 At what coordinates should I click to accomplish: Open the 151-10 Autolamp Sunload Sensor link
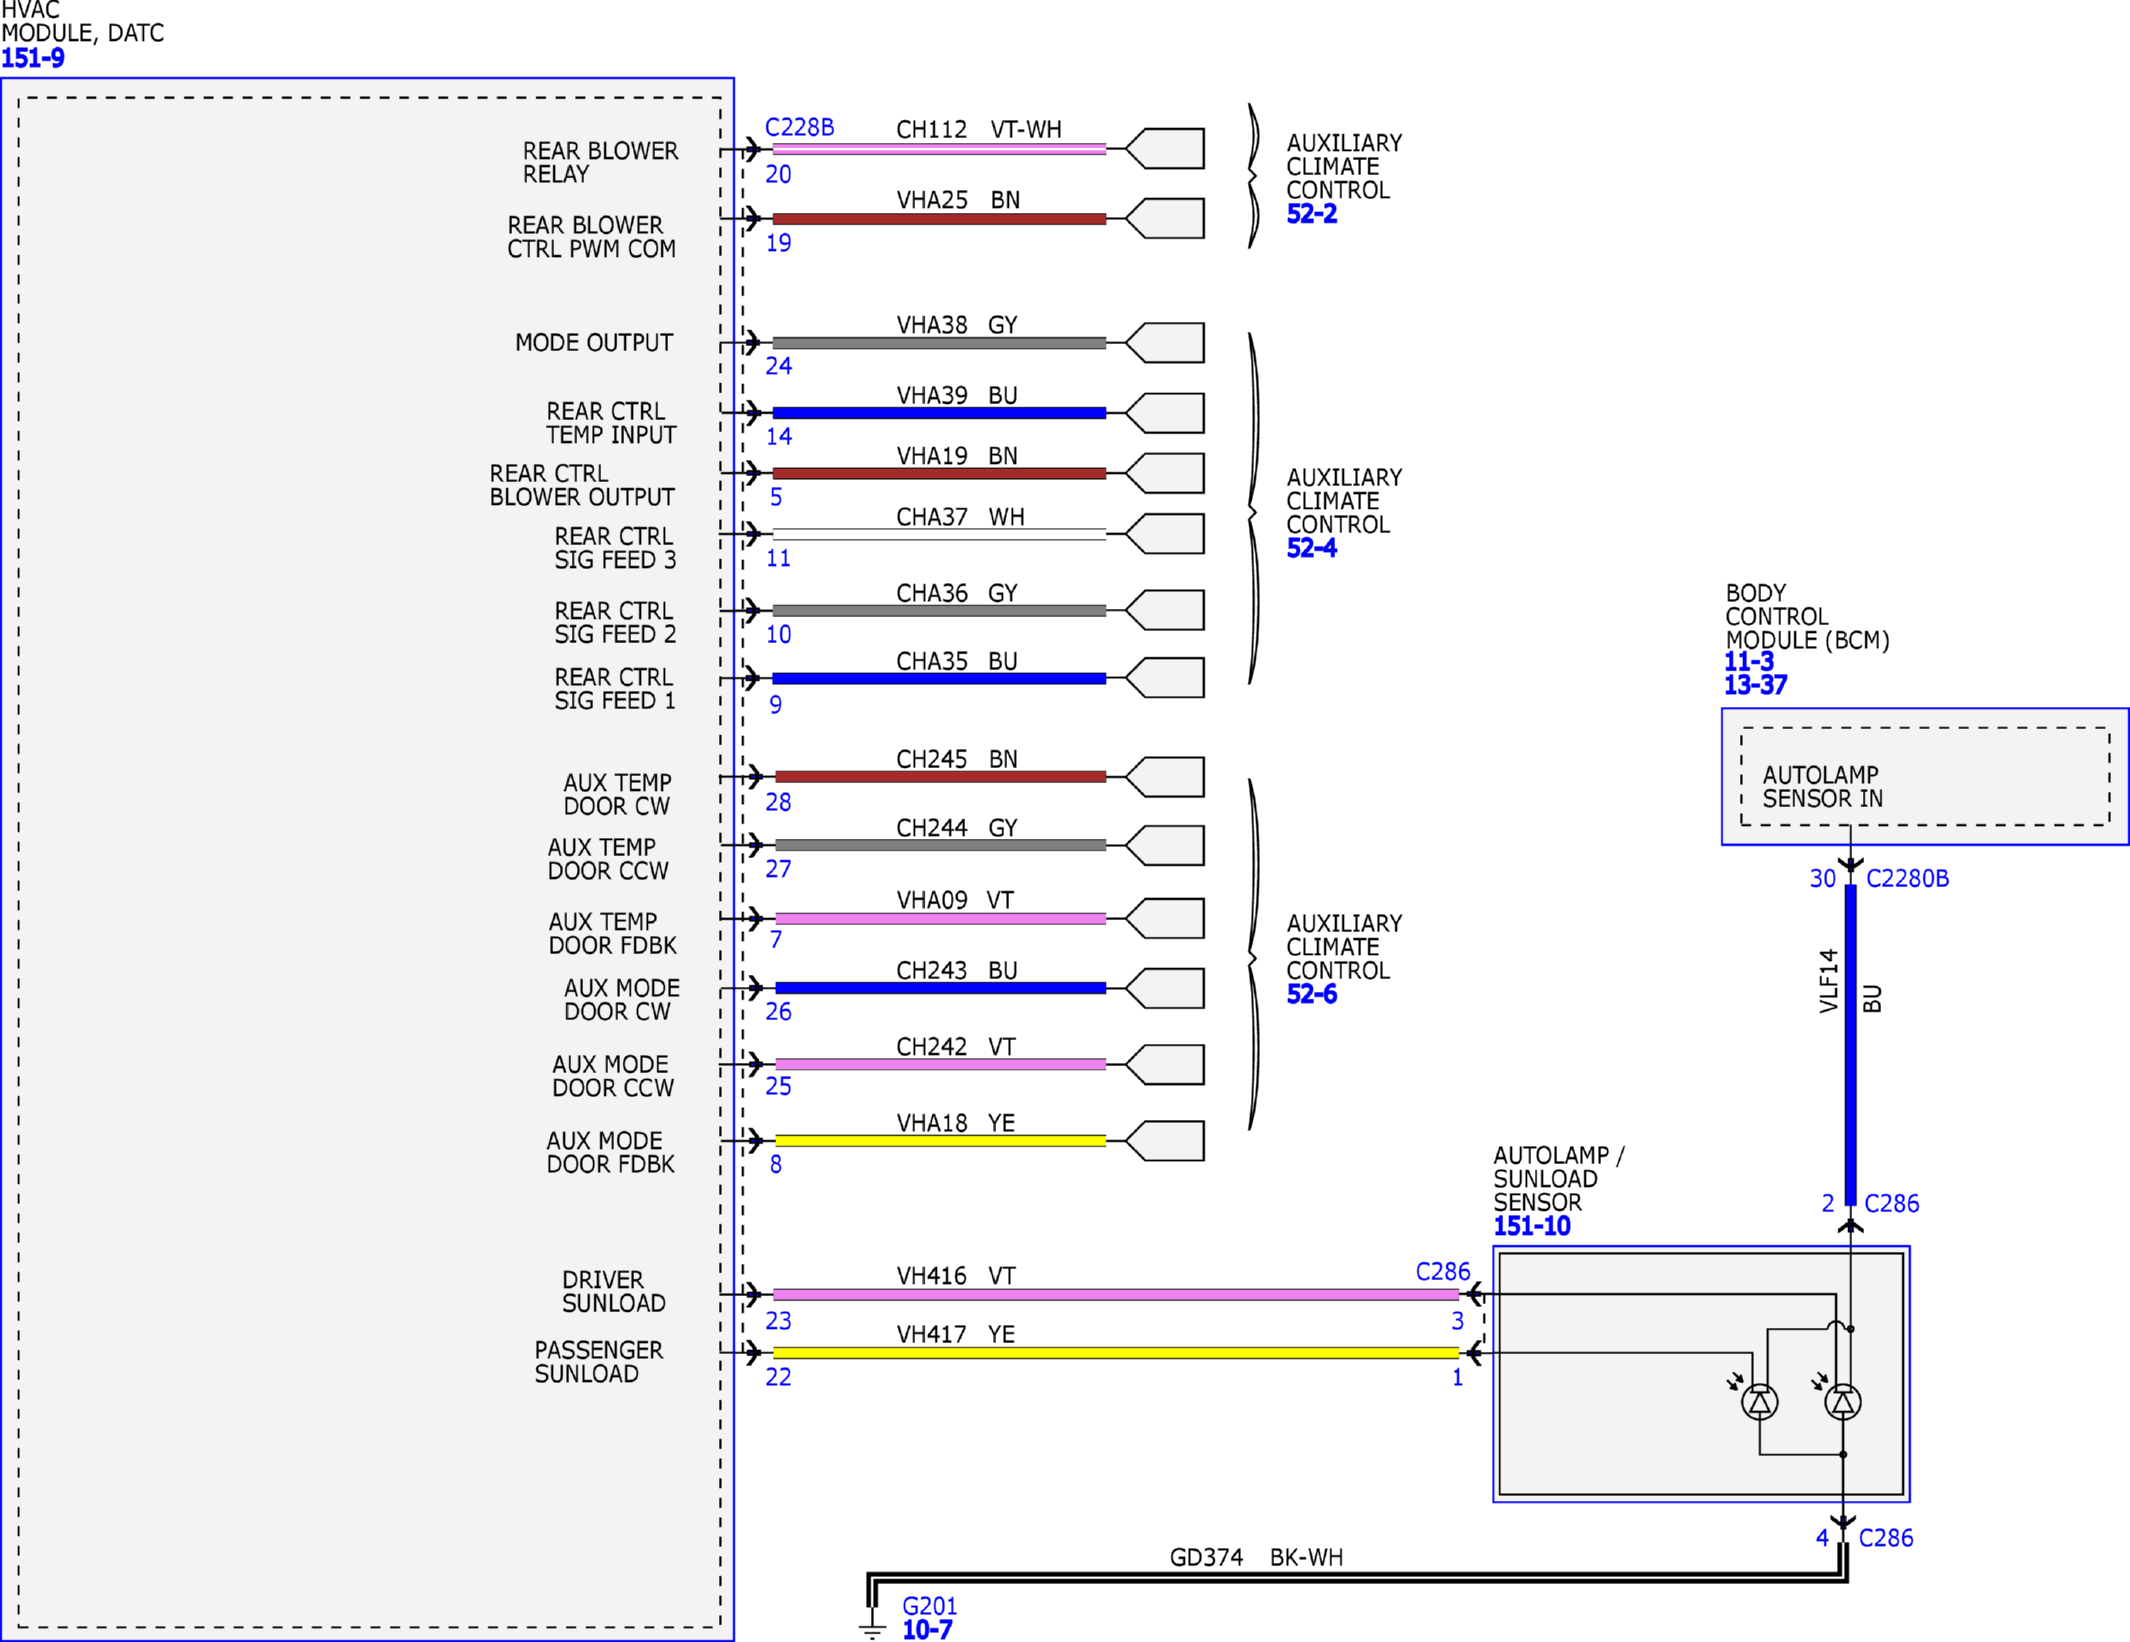pyautogui.click(x=1532, y=1226)
